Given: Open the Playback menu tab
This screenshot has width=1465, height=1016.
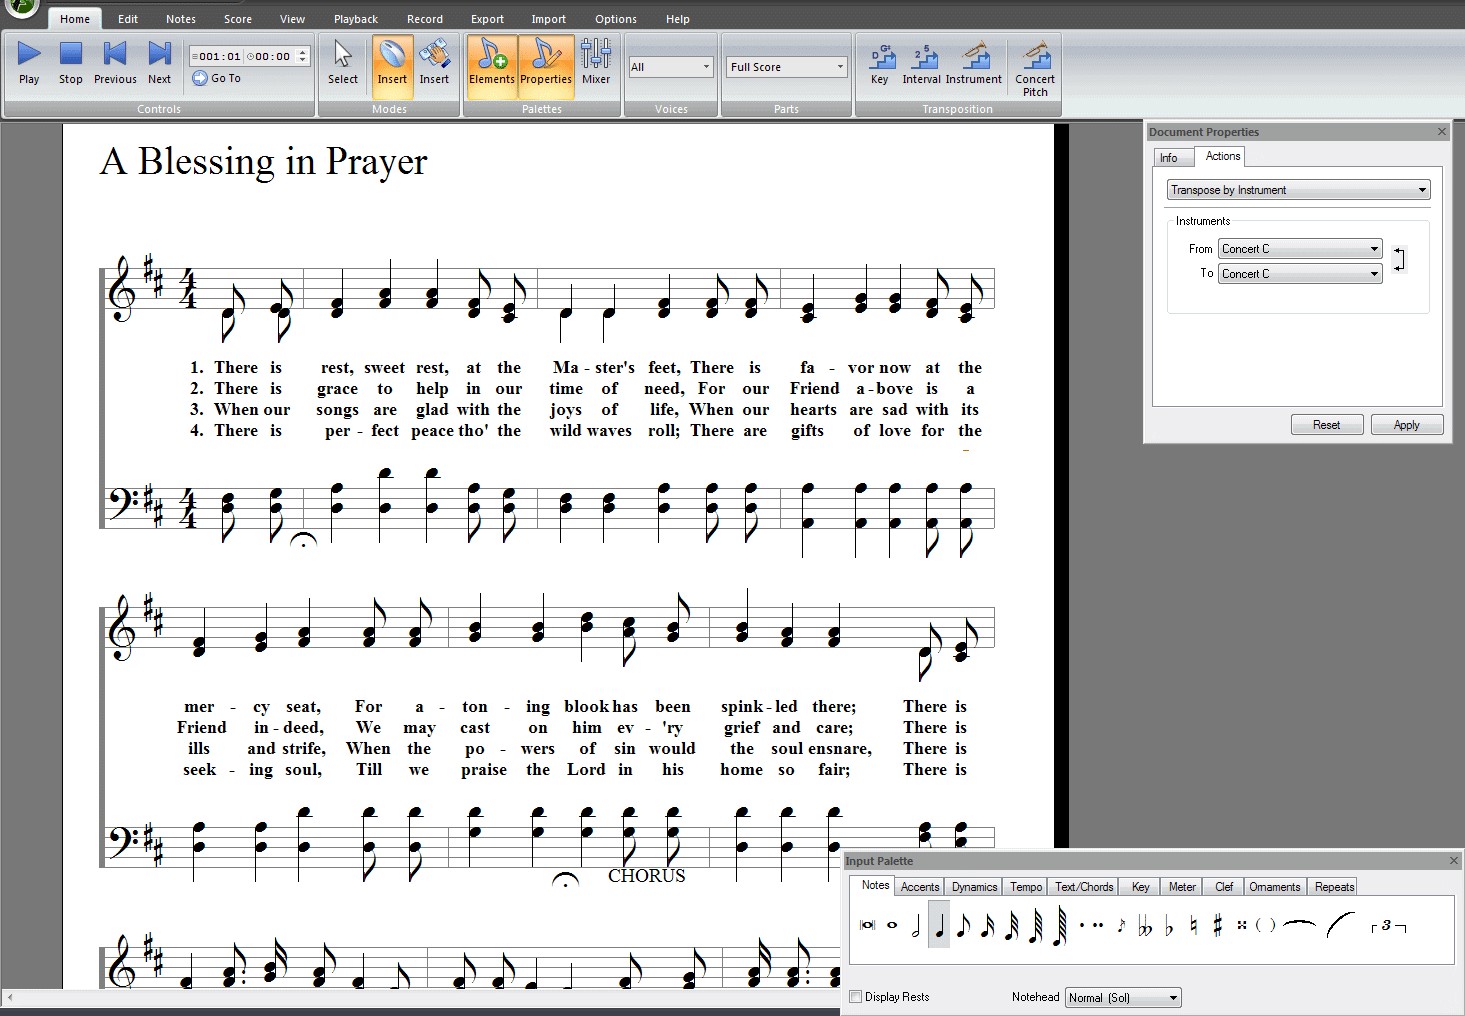Looking at the screenshot, I should pyautogui.click(x=355, y=19).
